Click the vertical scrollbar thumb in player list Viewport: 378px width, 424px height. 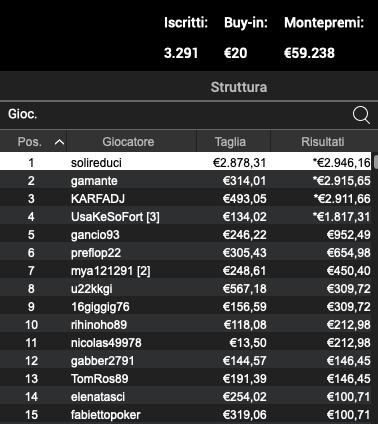click(x=376, y=162)
